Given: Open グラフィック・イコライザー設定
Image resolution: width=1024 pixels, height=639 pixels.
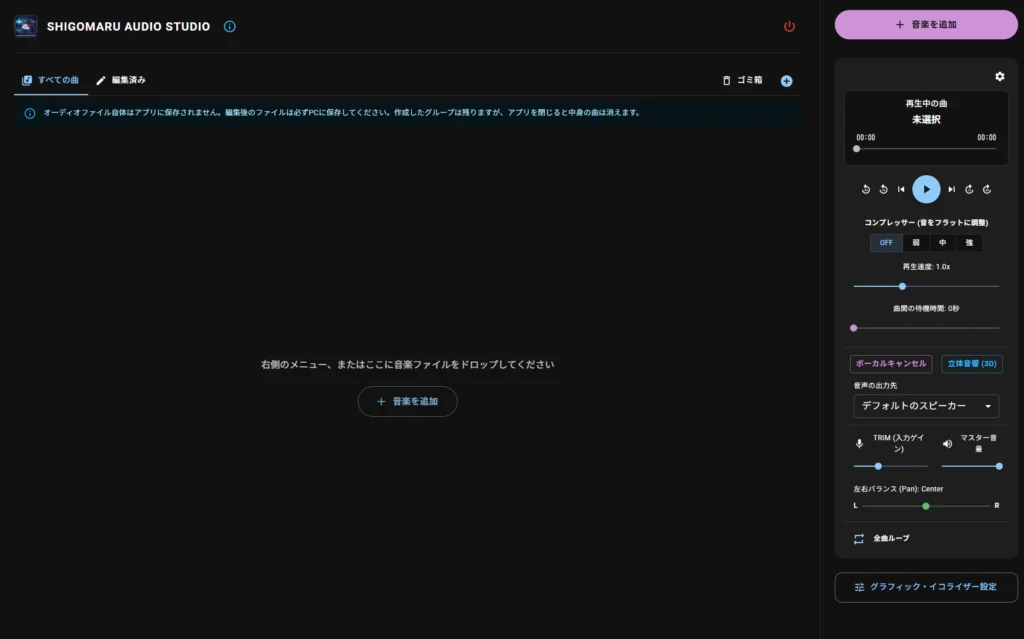Looking at the screenshot, I should point(925,587).
